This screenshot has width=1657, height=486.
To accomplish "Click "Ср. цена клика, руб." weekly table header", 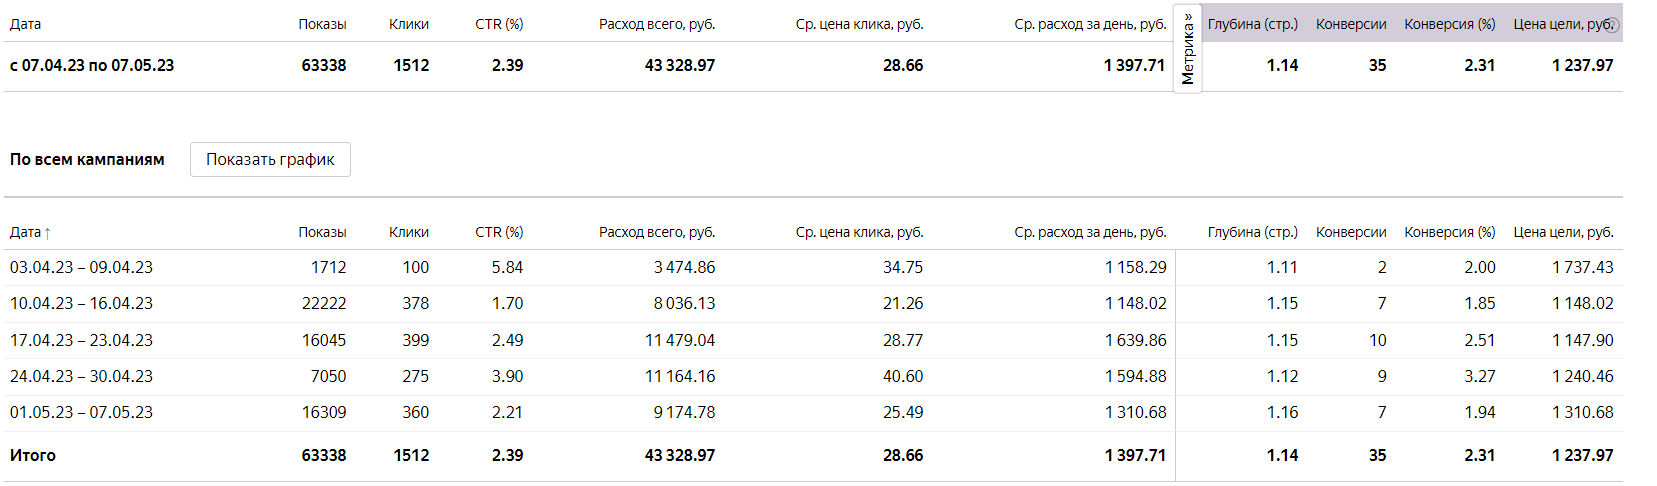I will coord(859,232).
